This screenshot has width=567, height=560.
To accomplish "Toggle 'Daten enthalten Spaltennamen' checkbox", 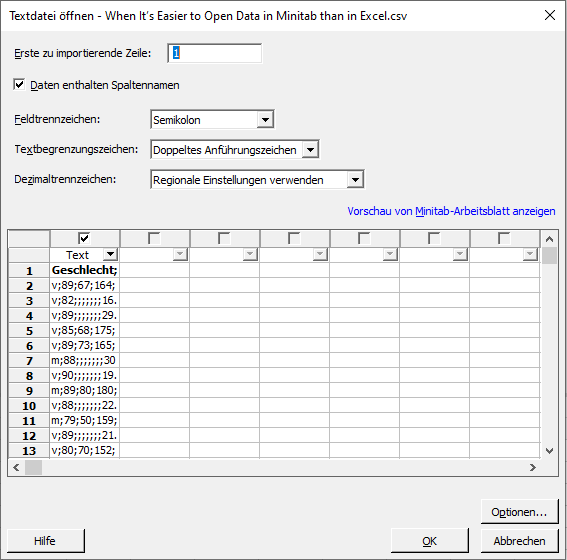I will pyautogui.click(x=19, y=85).
